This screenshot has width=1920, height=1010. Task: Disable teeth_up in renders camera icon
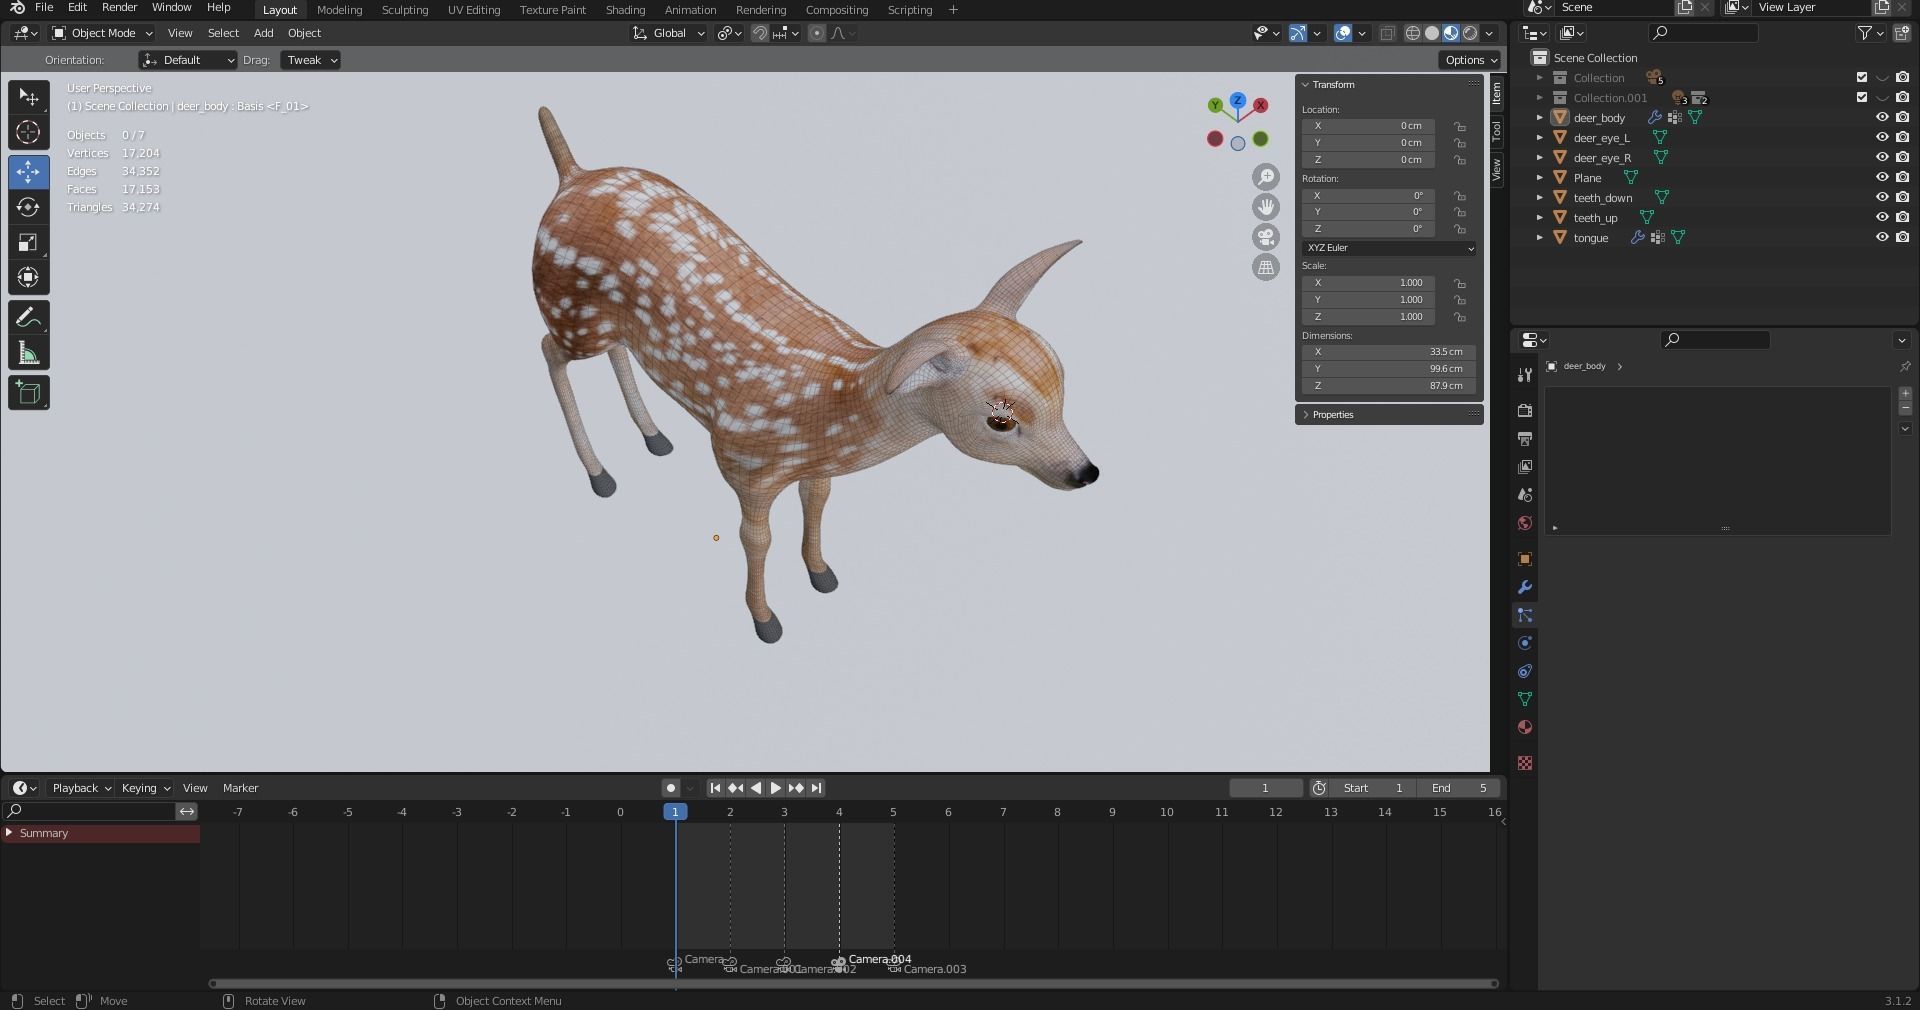[x=1902, y=217]
